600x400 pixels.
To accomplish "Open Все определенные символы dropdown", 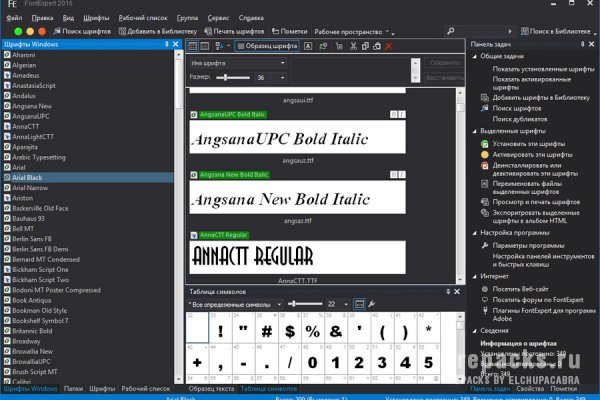I will (x=235, y=304).
